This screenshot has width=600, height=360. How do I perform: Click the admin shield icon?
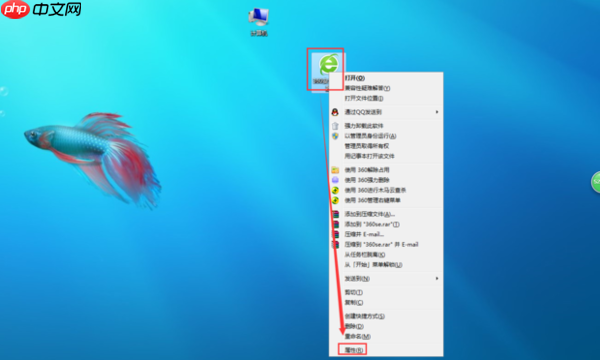pos(335,136)
